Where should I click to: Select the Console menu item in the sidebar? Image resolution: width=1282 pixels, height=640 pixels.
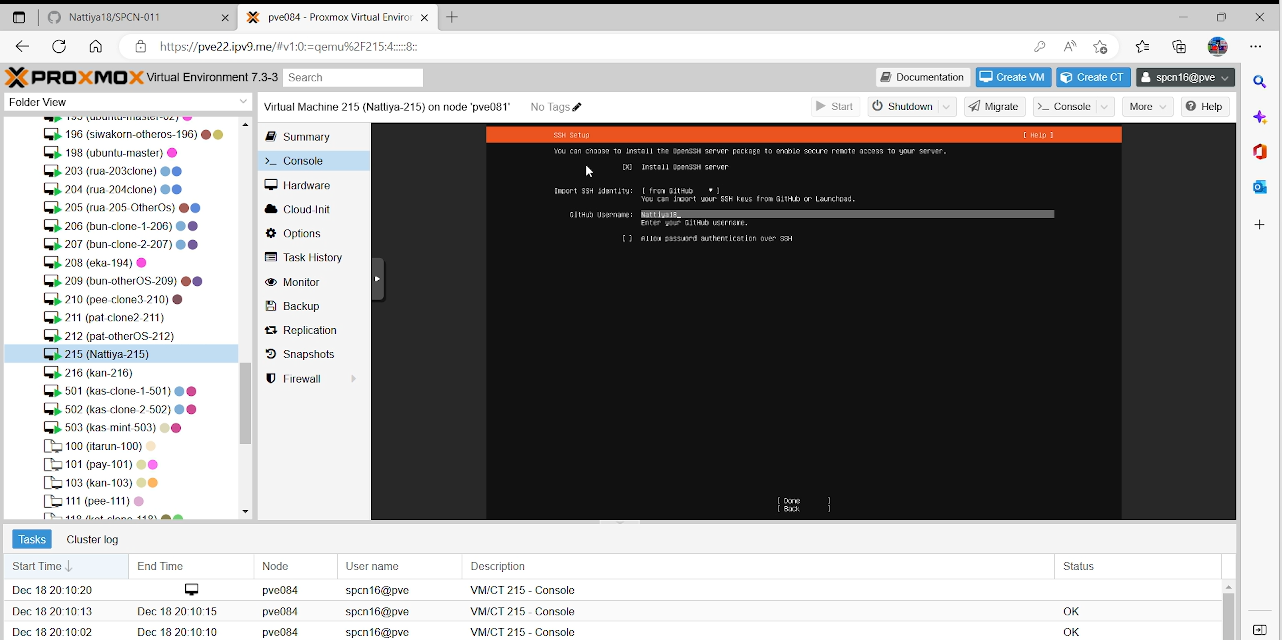pyautogui.click(x=313, y=161)
